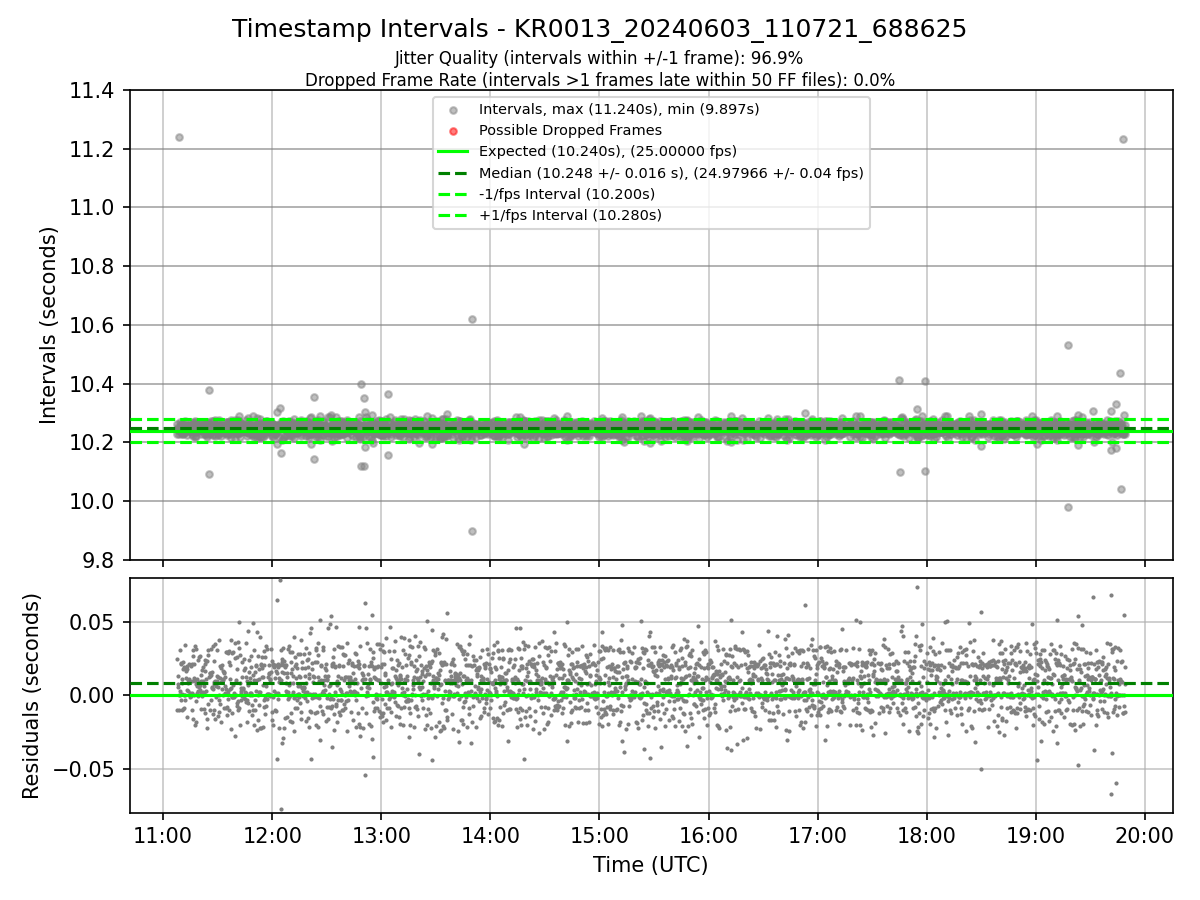Click legend entry '+1/fps Interval (10.280s)'
Viewport: 1200px width, 900px height.
570,215
